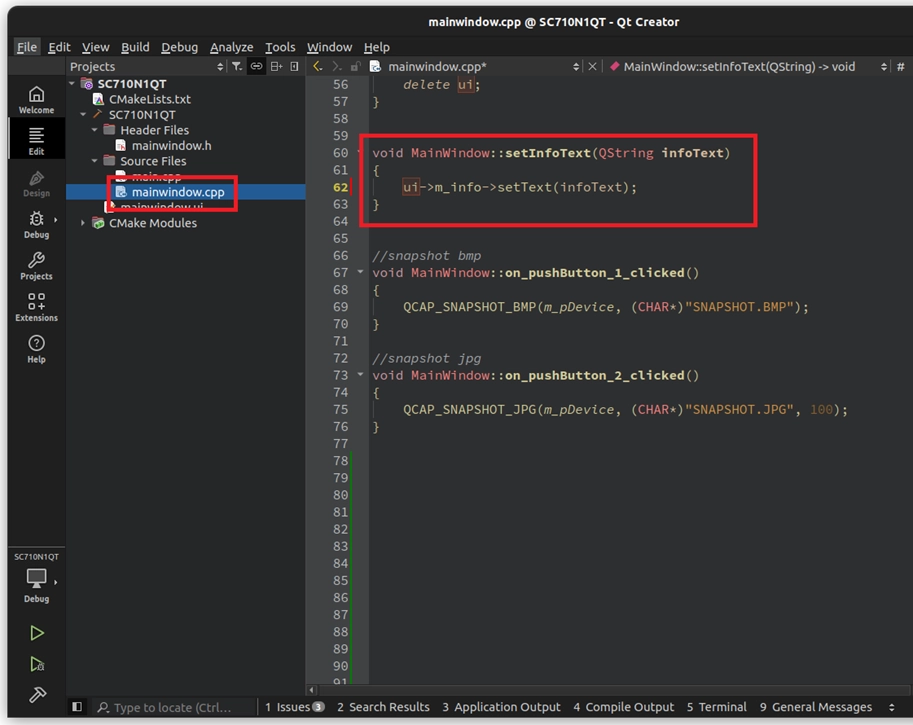This screenshot has width=913, height=725.
Task: Click the QCAP_SNAPSHOT_BMP call on line 69
Action: (x=469, y=307)
